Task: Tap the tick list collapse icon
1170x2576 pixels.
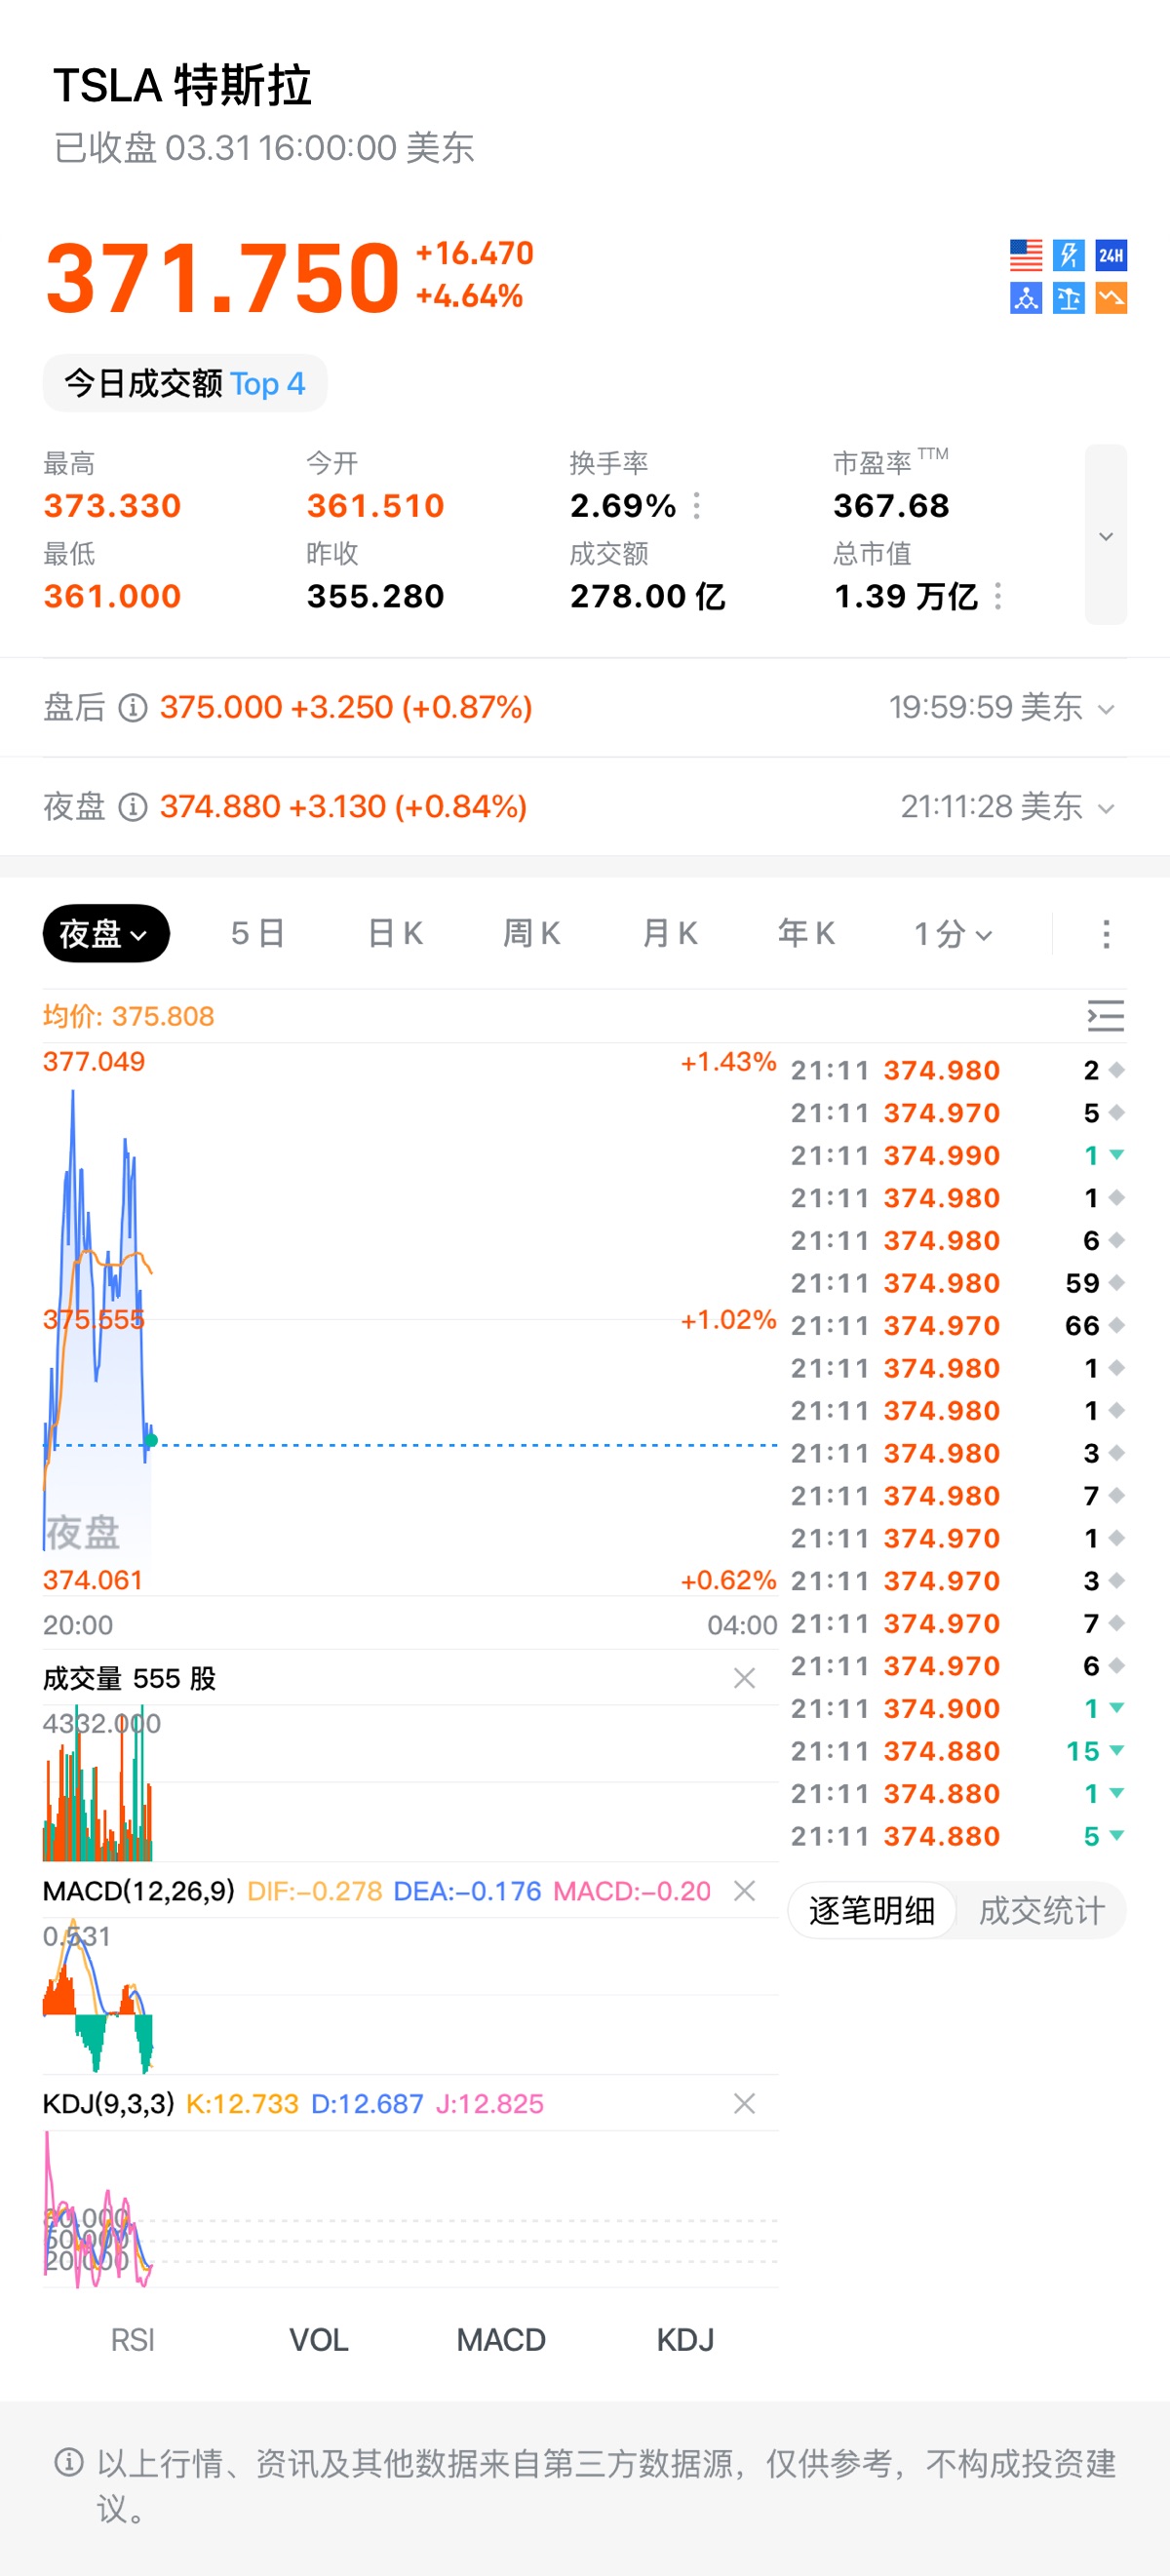Action: coord(1105,1016)
